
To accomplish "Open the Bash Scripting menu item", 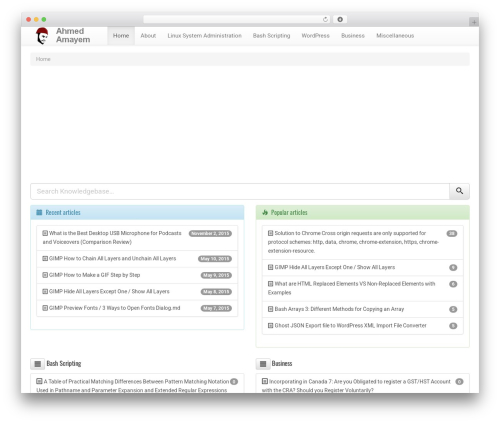I will click(271, 36).
